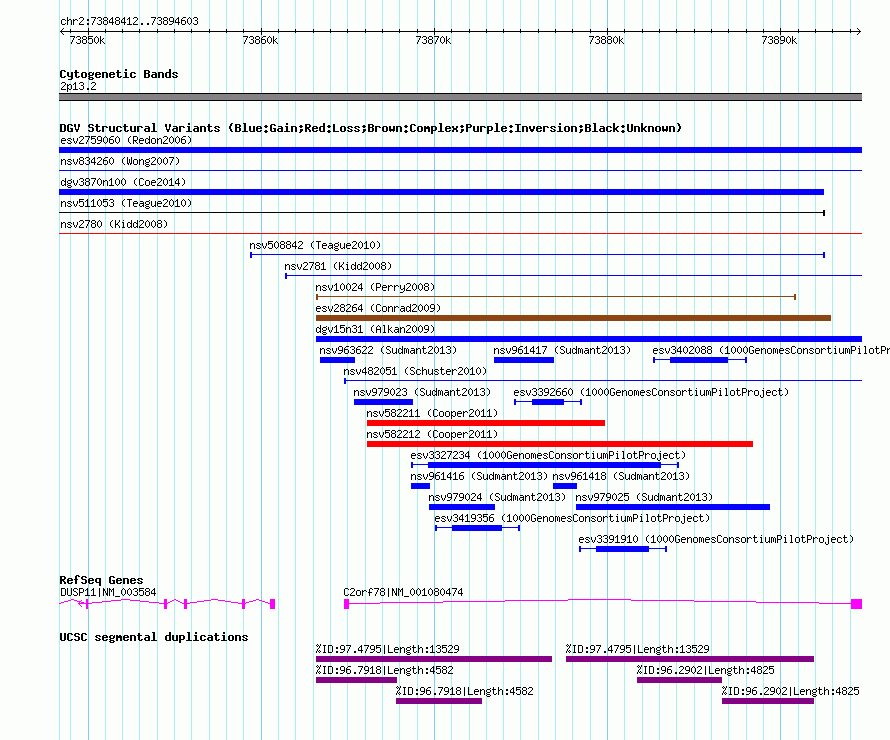Click the Cytogenetic Bands track title
Viewport: 890px width, 740px height.
pyautogui.click(x=119, y=74)
